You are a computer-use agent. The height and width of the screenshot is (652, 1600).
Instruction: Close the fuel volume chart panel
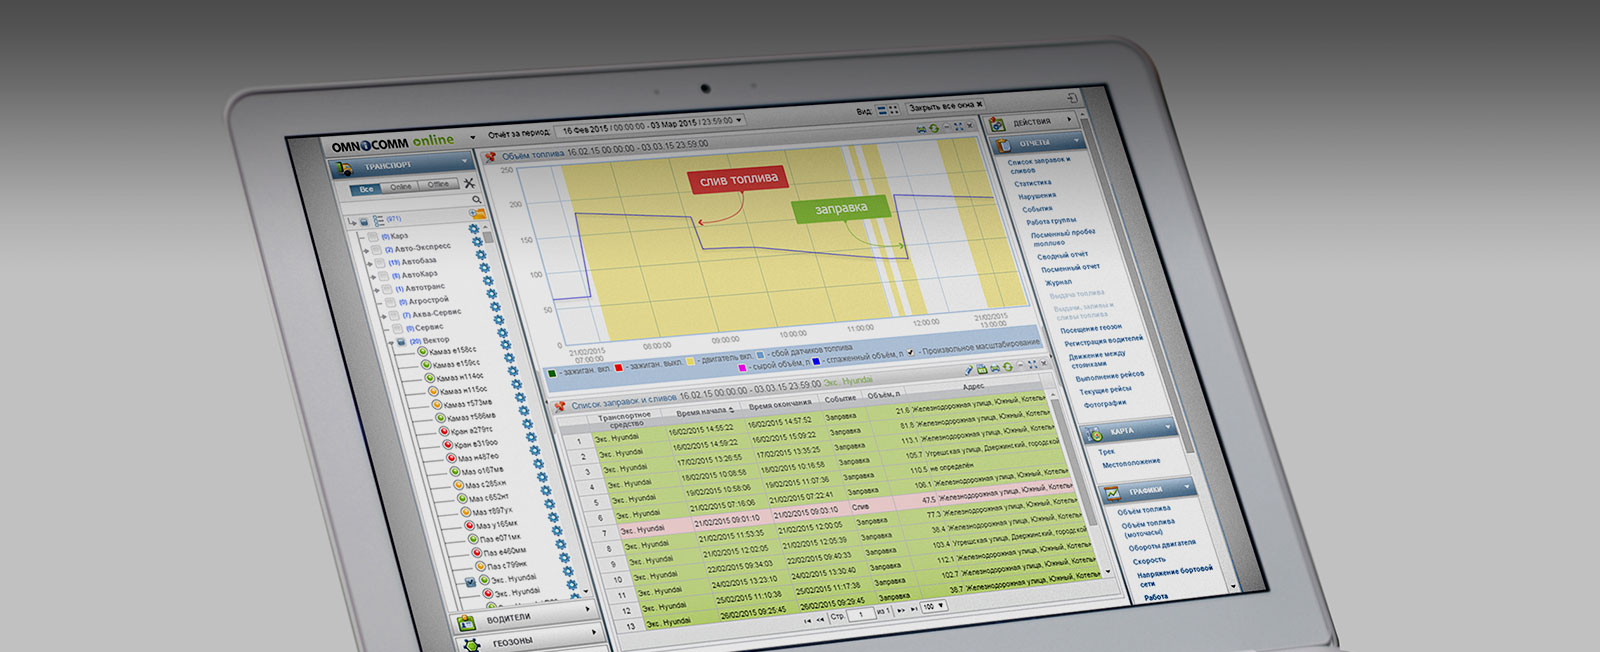[x=968, y=126]
